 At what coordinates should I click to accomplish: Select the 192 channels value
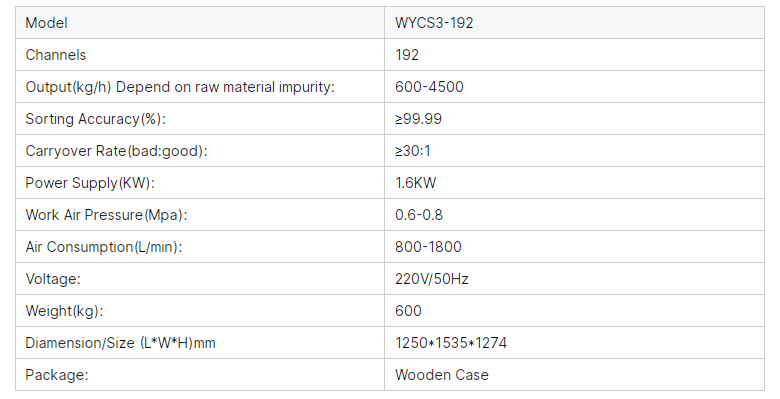pos(407,55)
